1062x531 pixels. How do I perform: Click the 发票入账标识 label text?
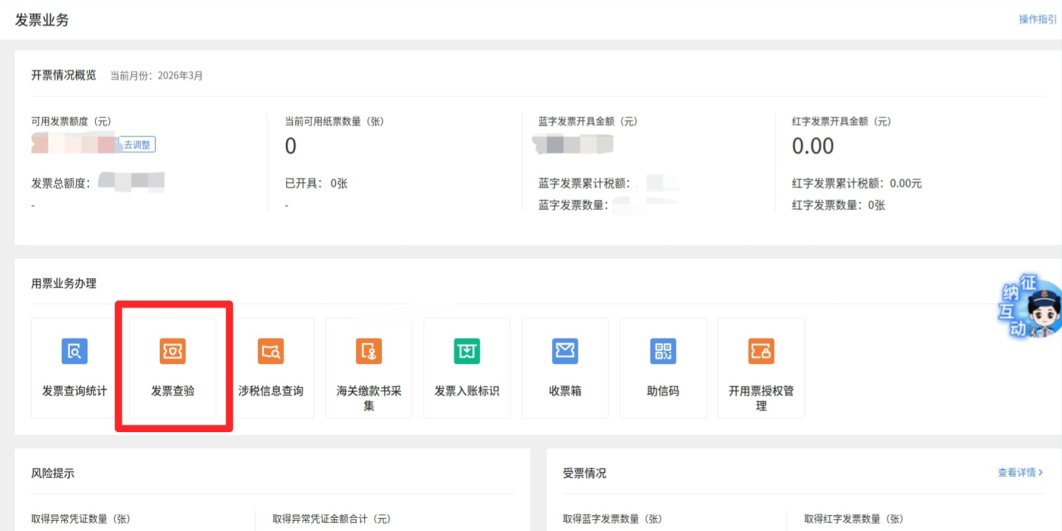pos(467,391)
